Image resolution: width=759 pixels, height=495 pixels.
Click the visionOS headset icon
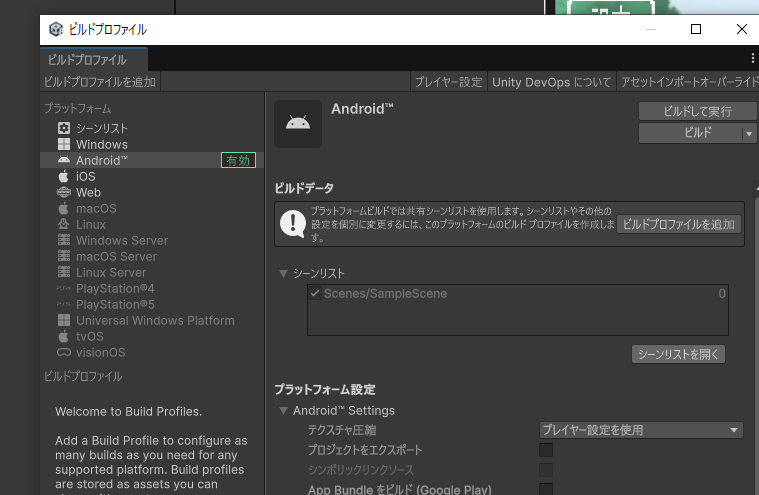click(x=64, y=352)
